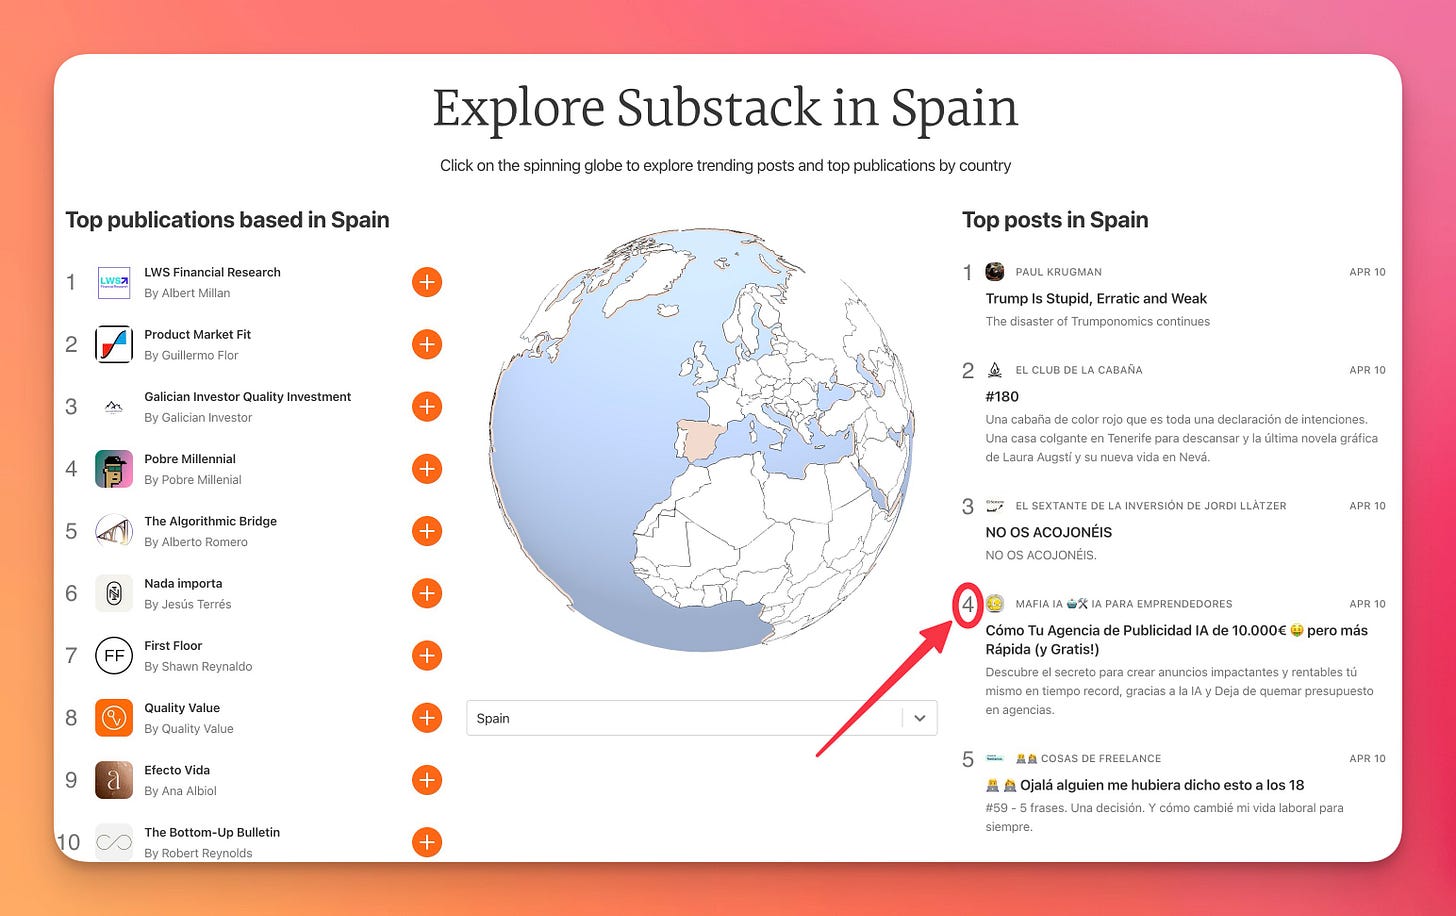This screenshot has width=1456, height=916.
Task: Open post Trump Is Stupid, Erratic and Weak
Action: [1096, 298]
